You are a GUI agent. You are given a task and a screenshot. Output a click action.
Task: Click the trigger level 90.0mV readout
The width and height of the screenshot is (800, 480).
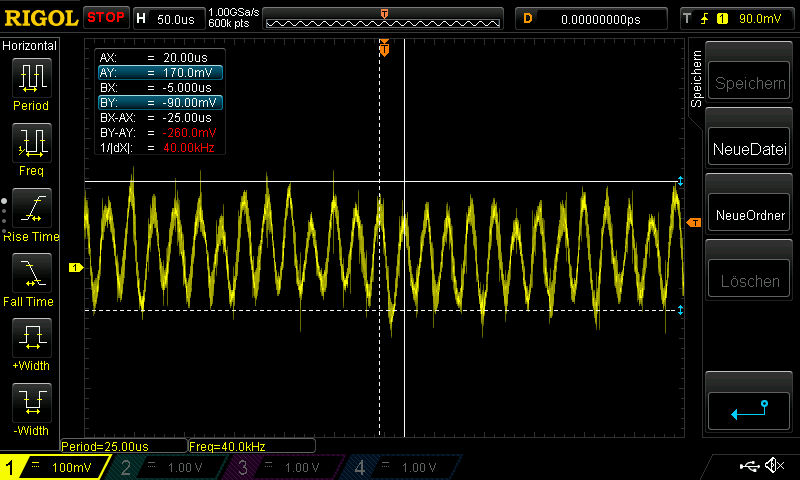click(x=760, y=19)
